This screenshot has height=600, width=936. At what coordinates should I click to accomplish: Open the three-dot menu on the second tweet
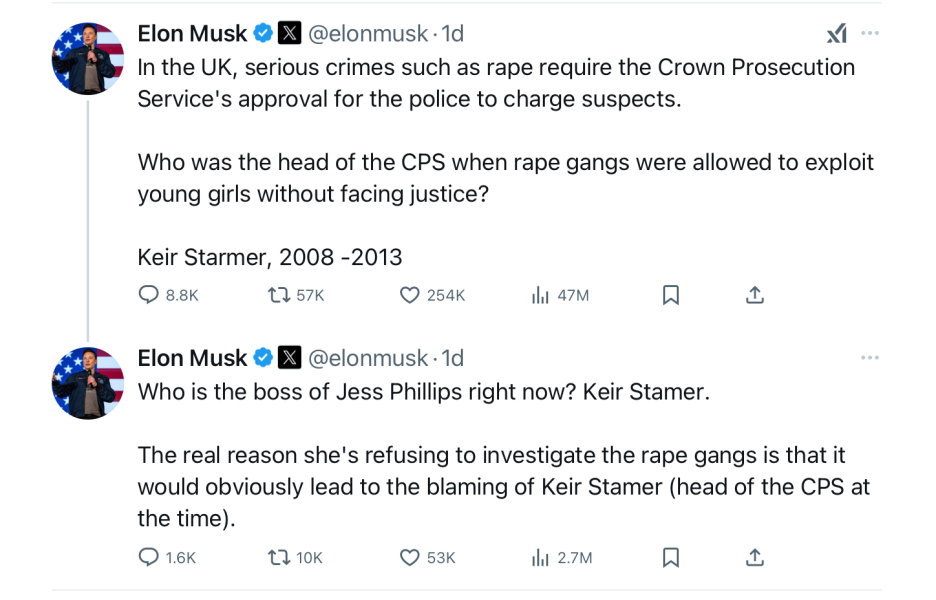(x=870, y=357)
